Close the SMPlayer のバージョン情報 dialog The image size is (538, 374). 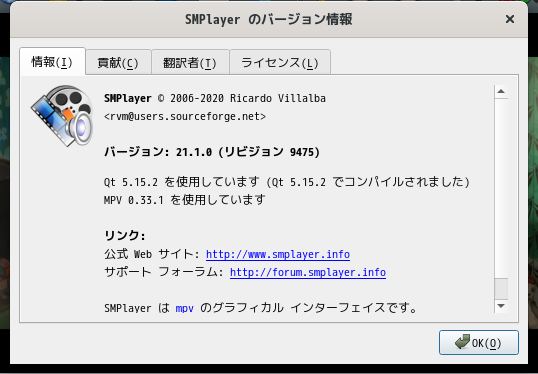coord(510,19)
